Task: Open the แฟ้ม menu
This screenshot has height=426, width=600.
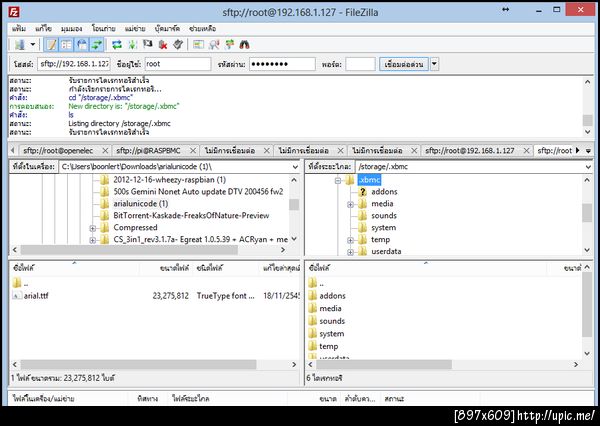Action: 19,29
